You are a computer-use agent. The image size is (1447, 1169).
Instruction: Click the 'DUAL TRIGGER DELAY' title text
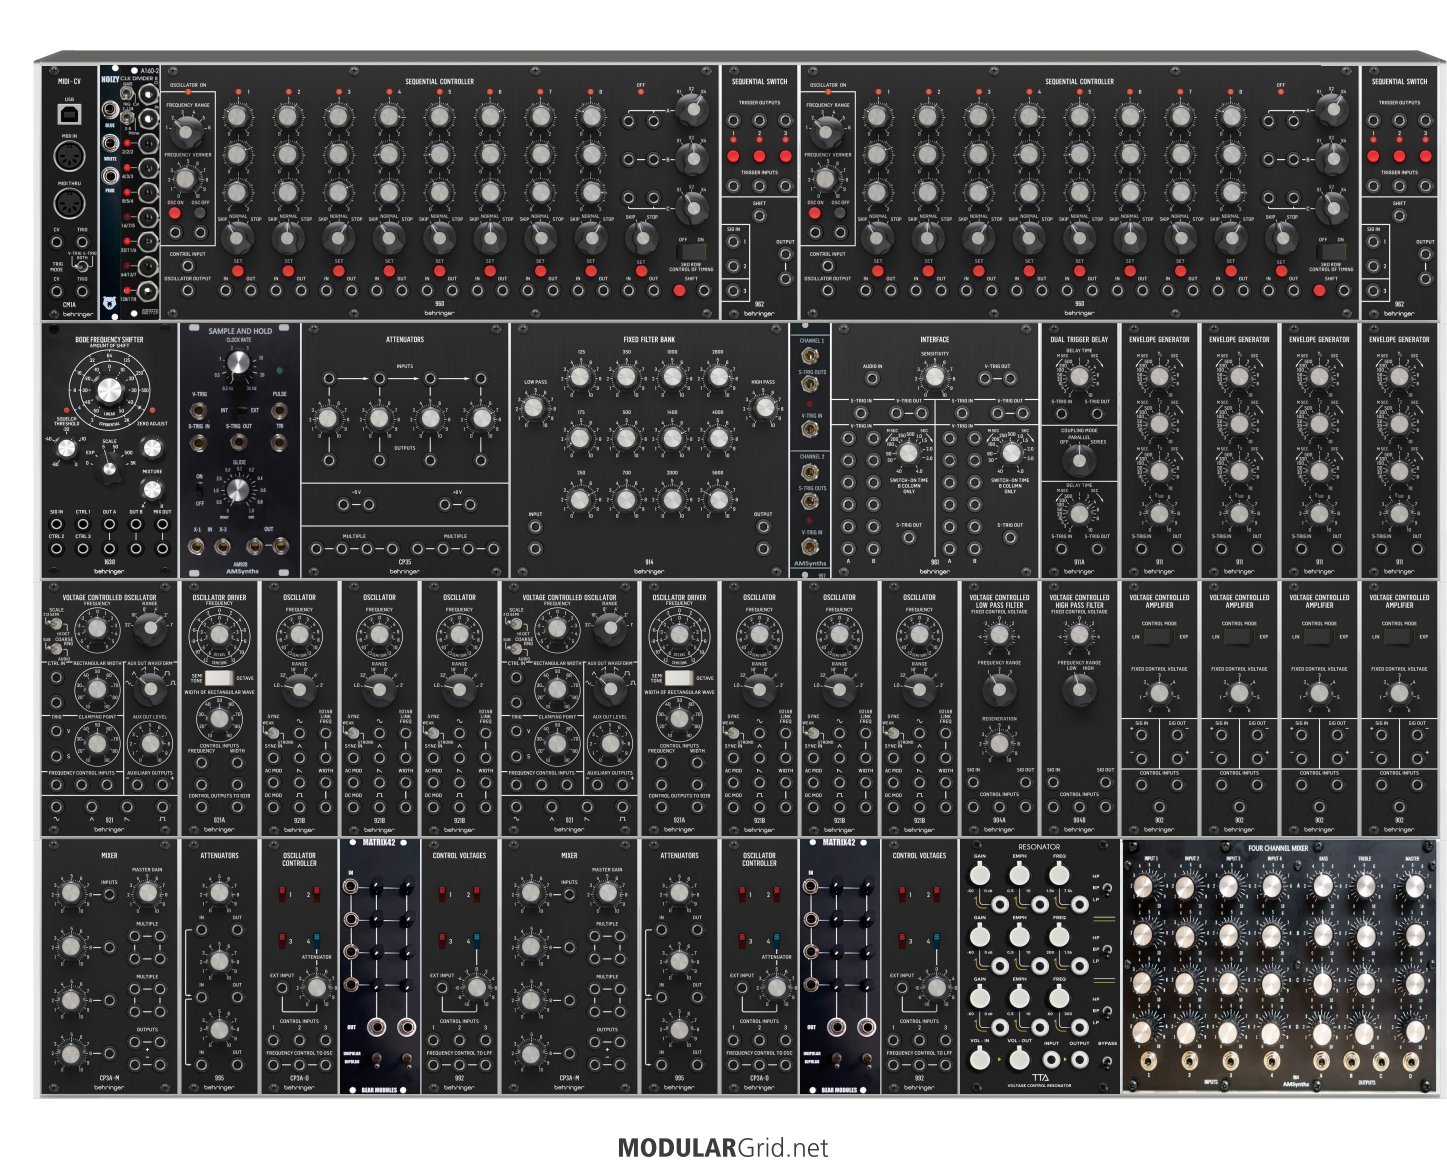(x=1079, y=339)
